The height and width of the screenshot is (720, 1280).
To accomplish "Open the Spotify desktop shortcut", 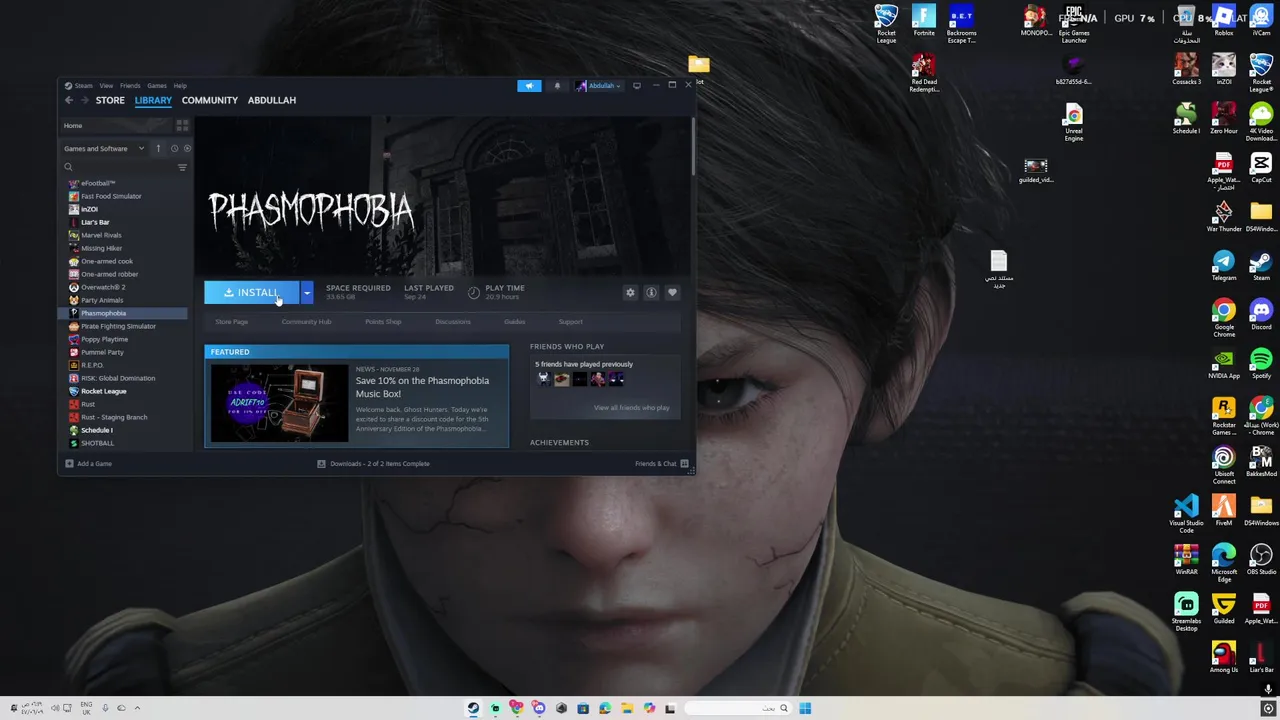I will pyautogui.click(x=1261, y=365).
